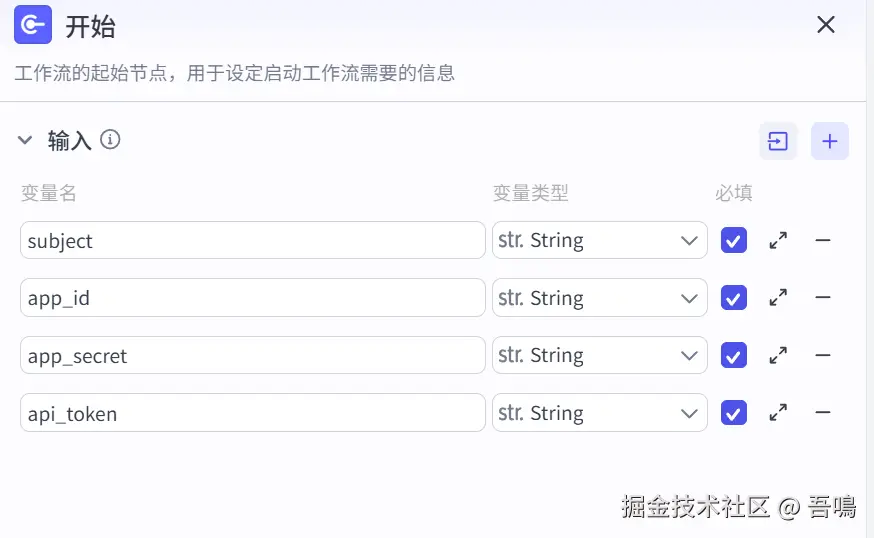Viewport: 874px width, 538px height.
Task: Expand the app_secret variable row editor
Action: click(x=778, y=355)
